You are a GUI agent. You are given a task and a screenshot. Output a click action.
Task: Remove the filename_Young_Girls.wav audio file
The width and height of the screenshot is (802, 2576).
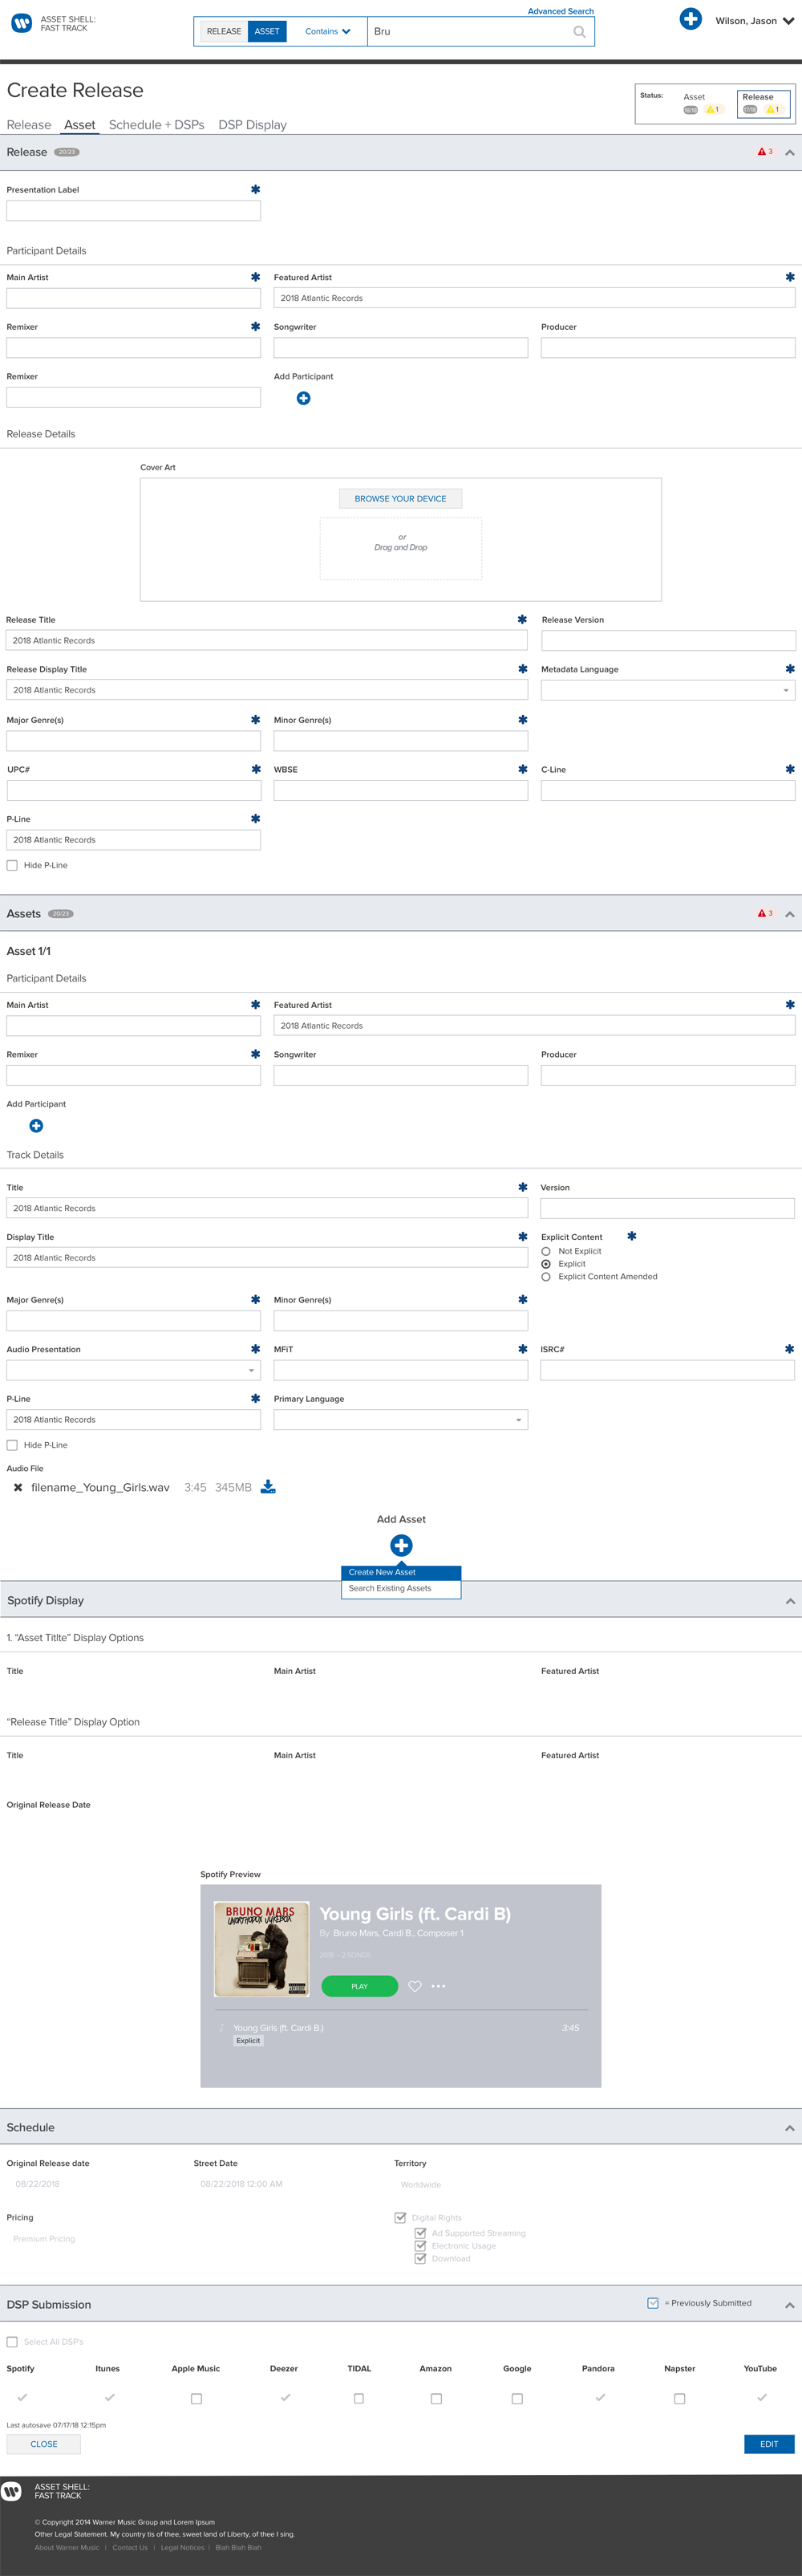(18, 1487)
